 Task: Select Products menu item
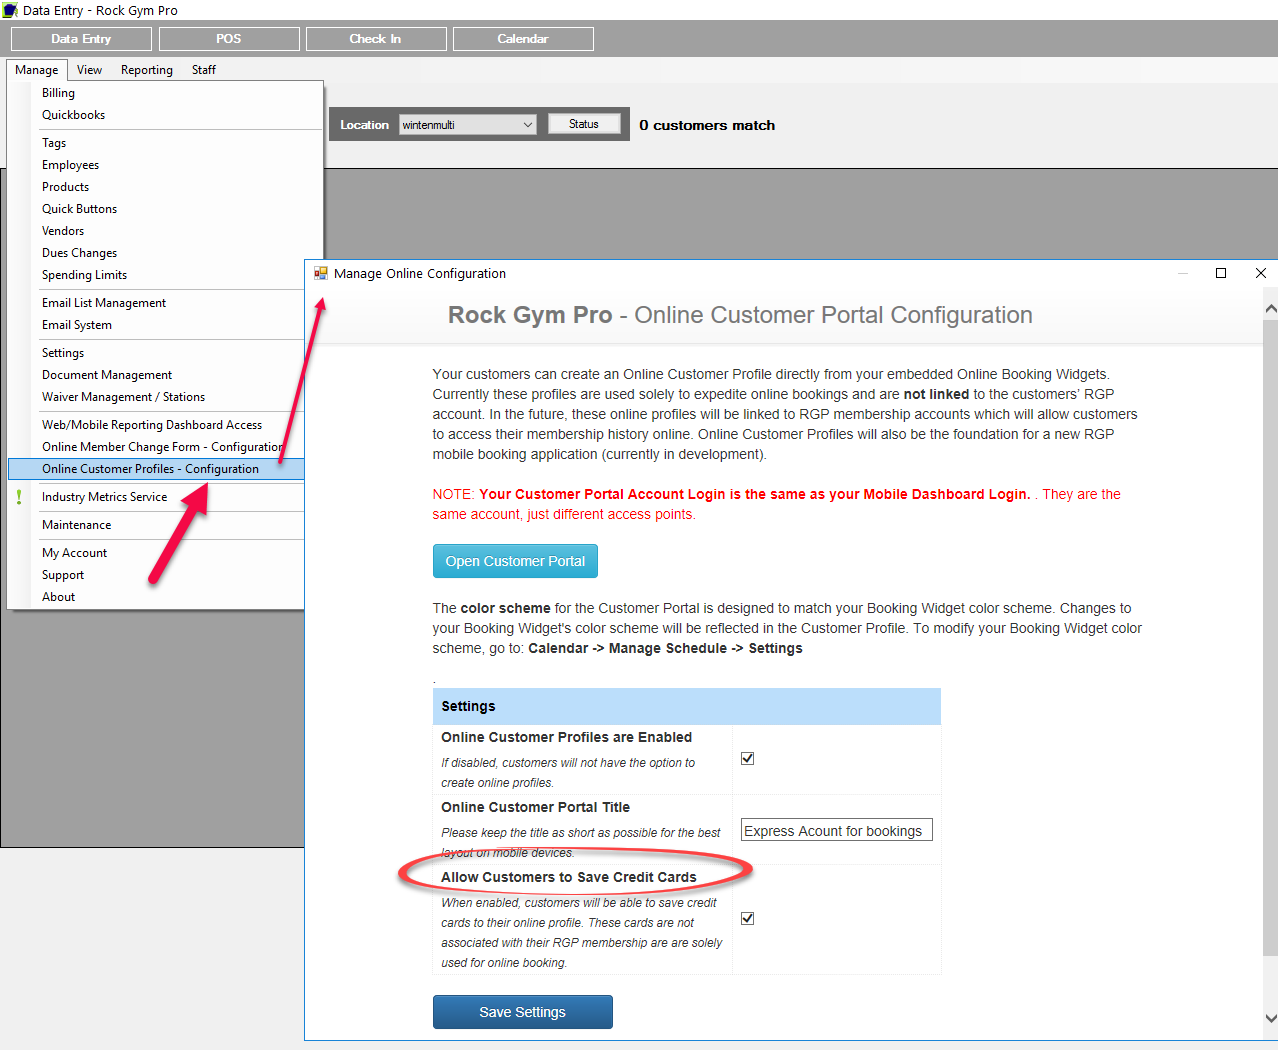(x=165, y=187)
